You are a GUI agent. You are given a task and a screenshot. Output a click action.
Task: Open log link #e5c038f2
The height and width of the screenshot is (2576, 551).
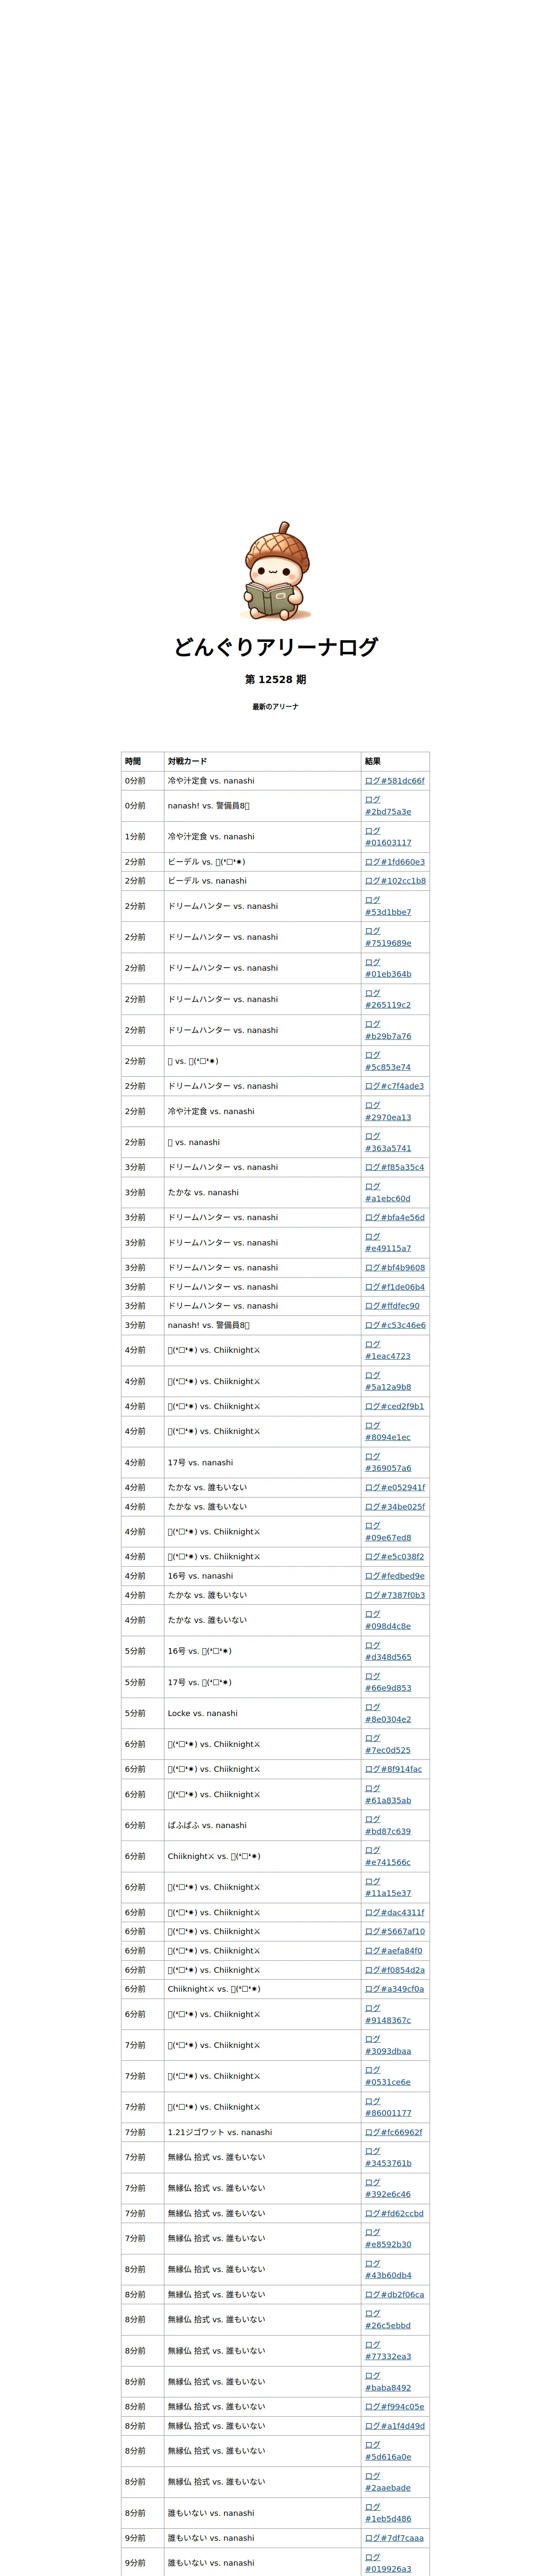394,1557
